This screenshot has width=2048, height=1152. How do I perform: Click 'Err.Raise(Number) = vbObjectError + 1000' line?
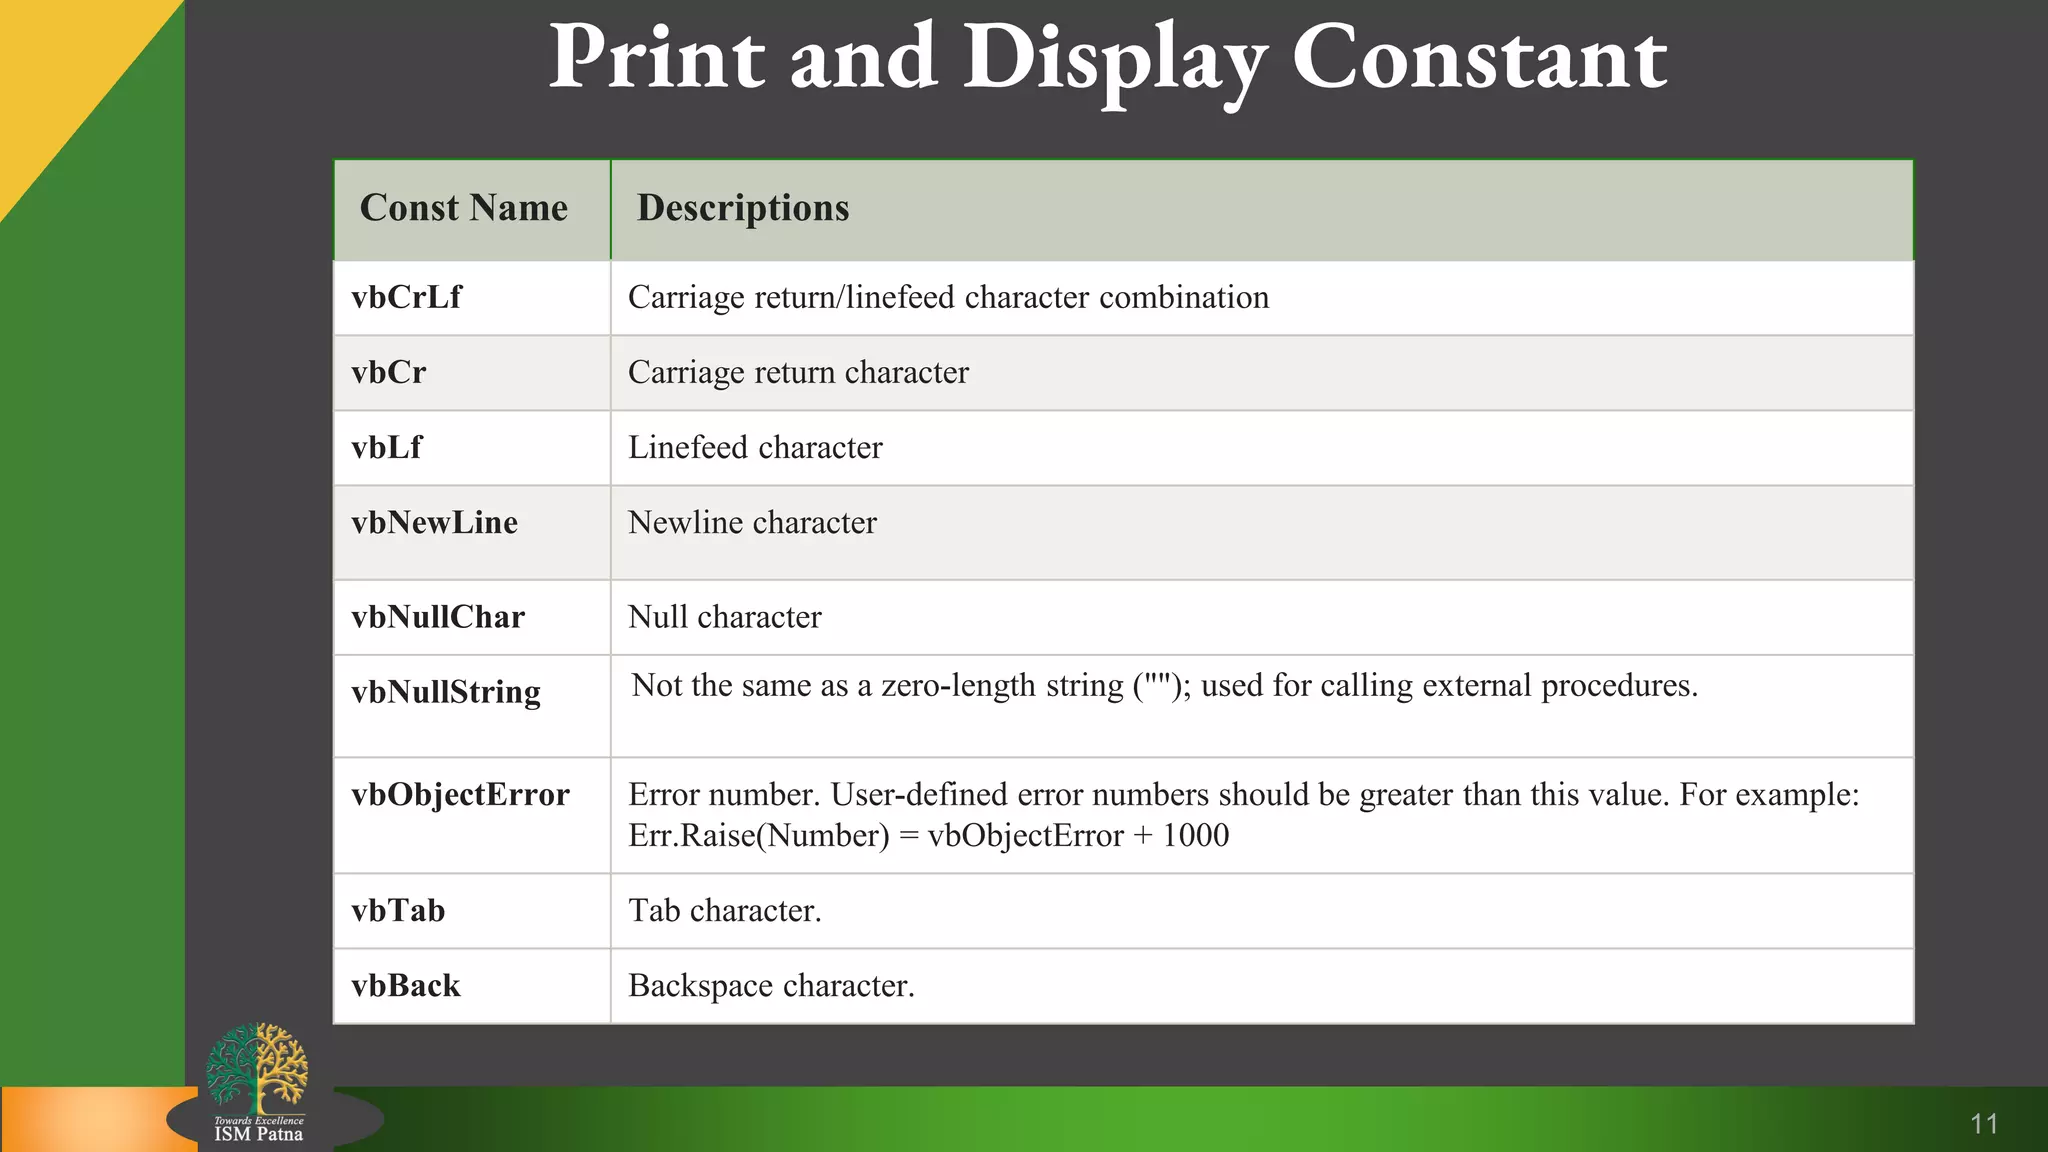point(928,836)
